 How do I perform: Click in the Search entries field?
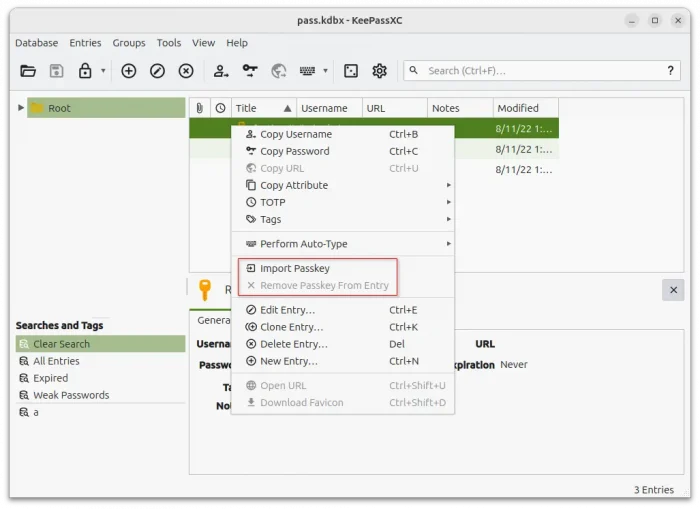540,71
